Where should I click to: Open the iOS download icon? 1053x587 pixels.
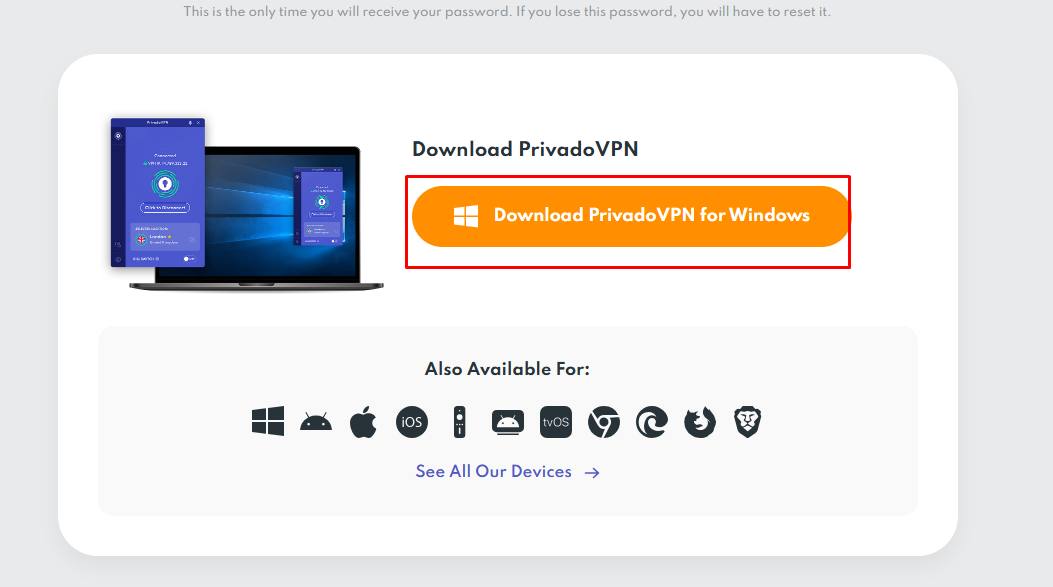pyautogui.click(x=411, y=421)
